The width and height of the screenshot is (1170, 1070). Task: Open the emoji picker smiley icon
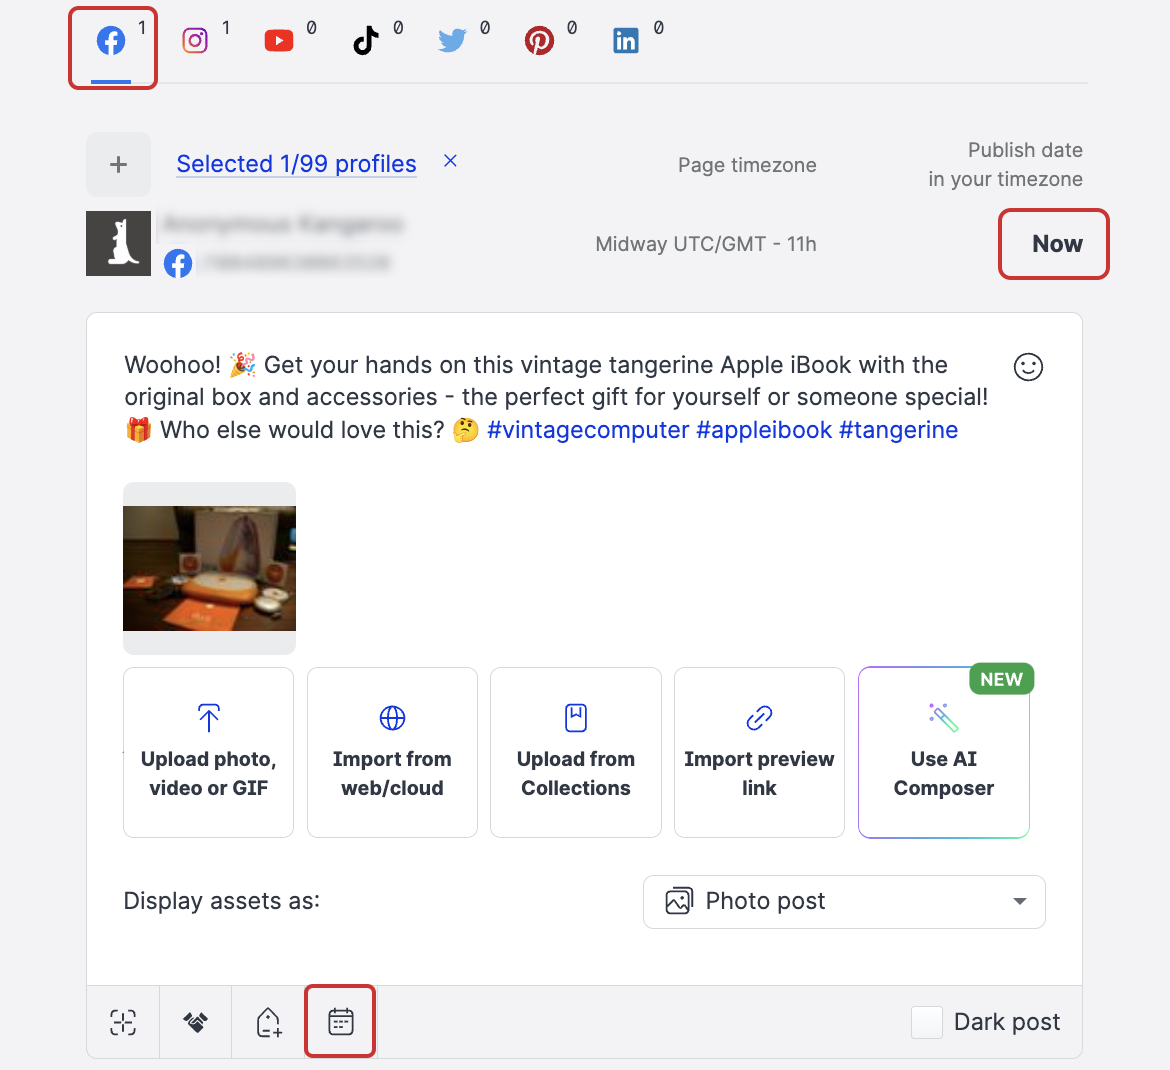(x=1028, y=367)
